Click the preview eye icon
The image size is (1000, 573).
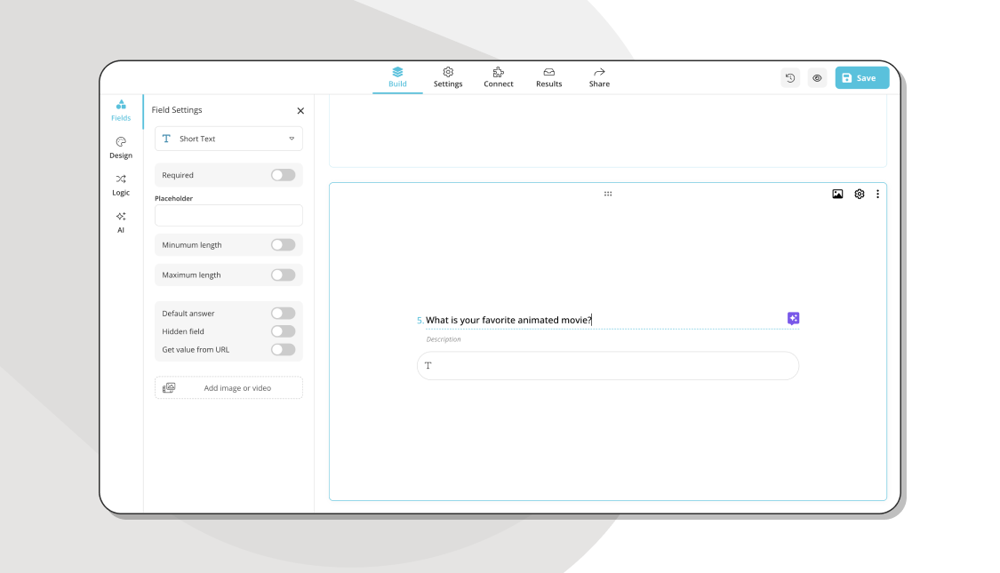click(x=817, y=78)
